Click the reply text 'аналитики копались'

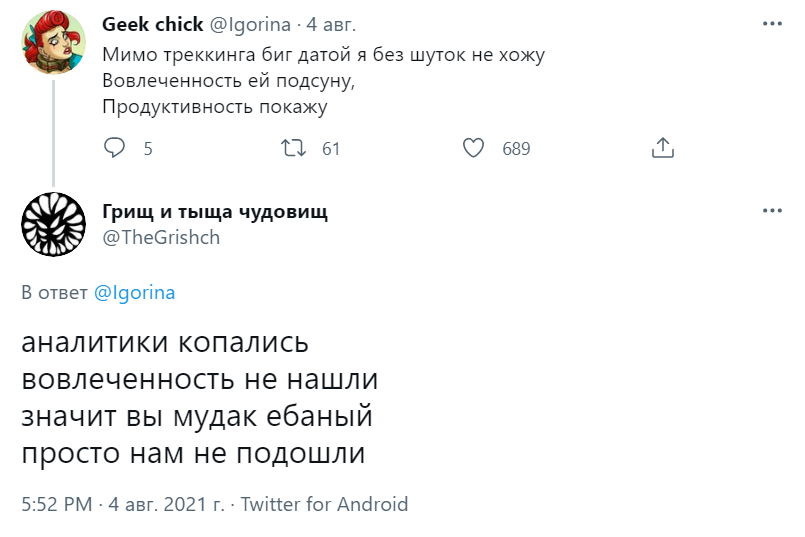(x=166, y=343)
